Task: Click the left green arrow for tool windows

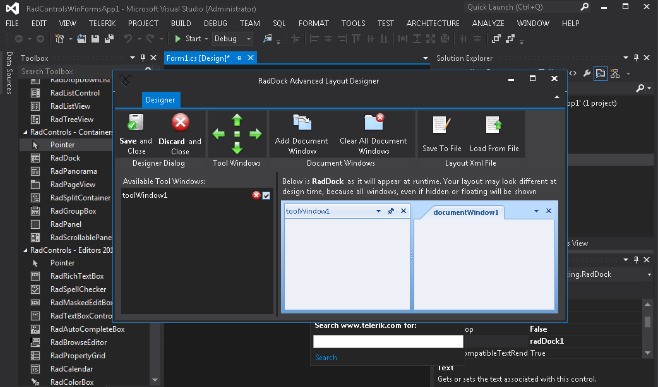Action: [219, 134]
